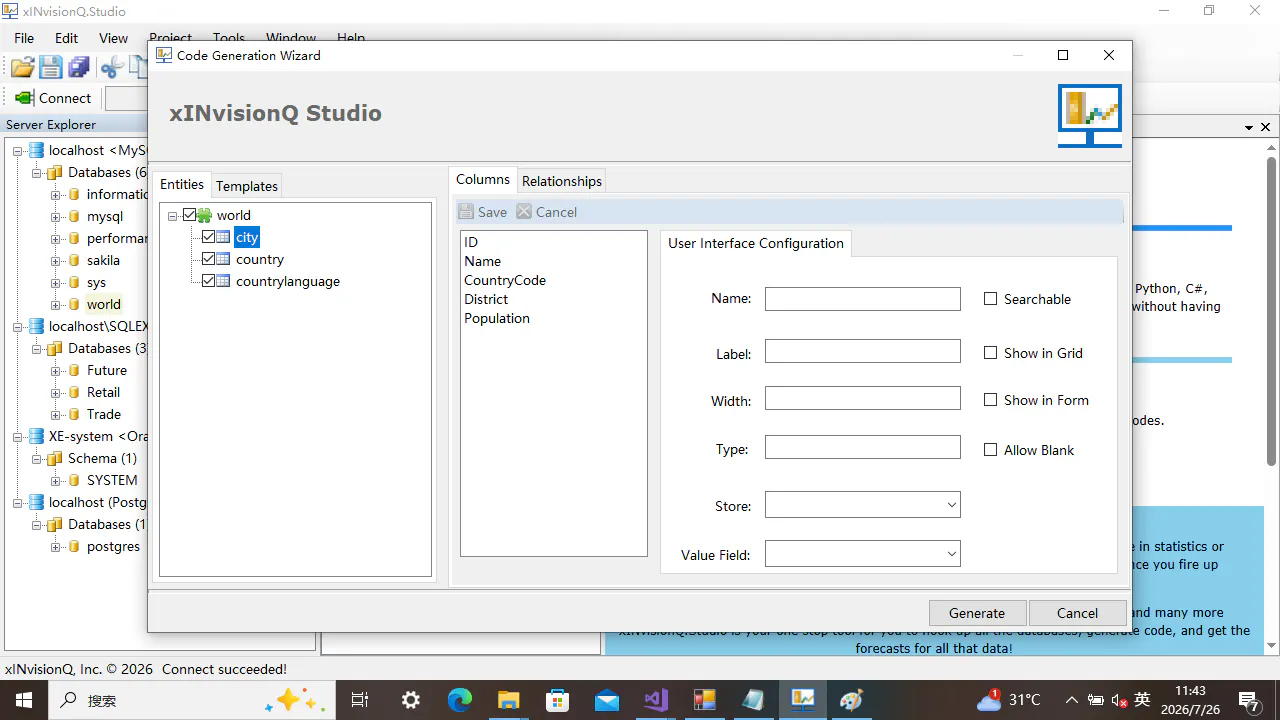Expand the SYSTEM schema node

pyautogui.click(x=56, y=480)
